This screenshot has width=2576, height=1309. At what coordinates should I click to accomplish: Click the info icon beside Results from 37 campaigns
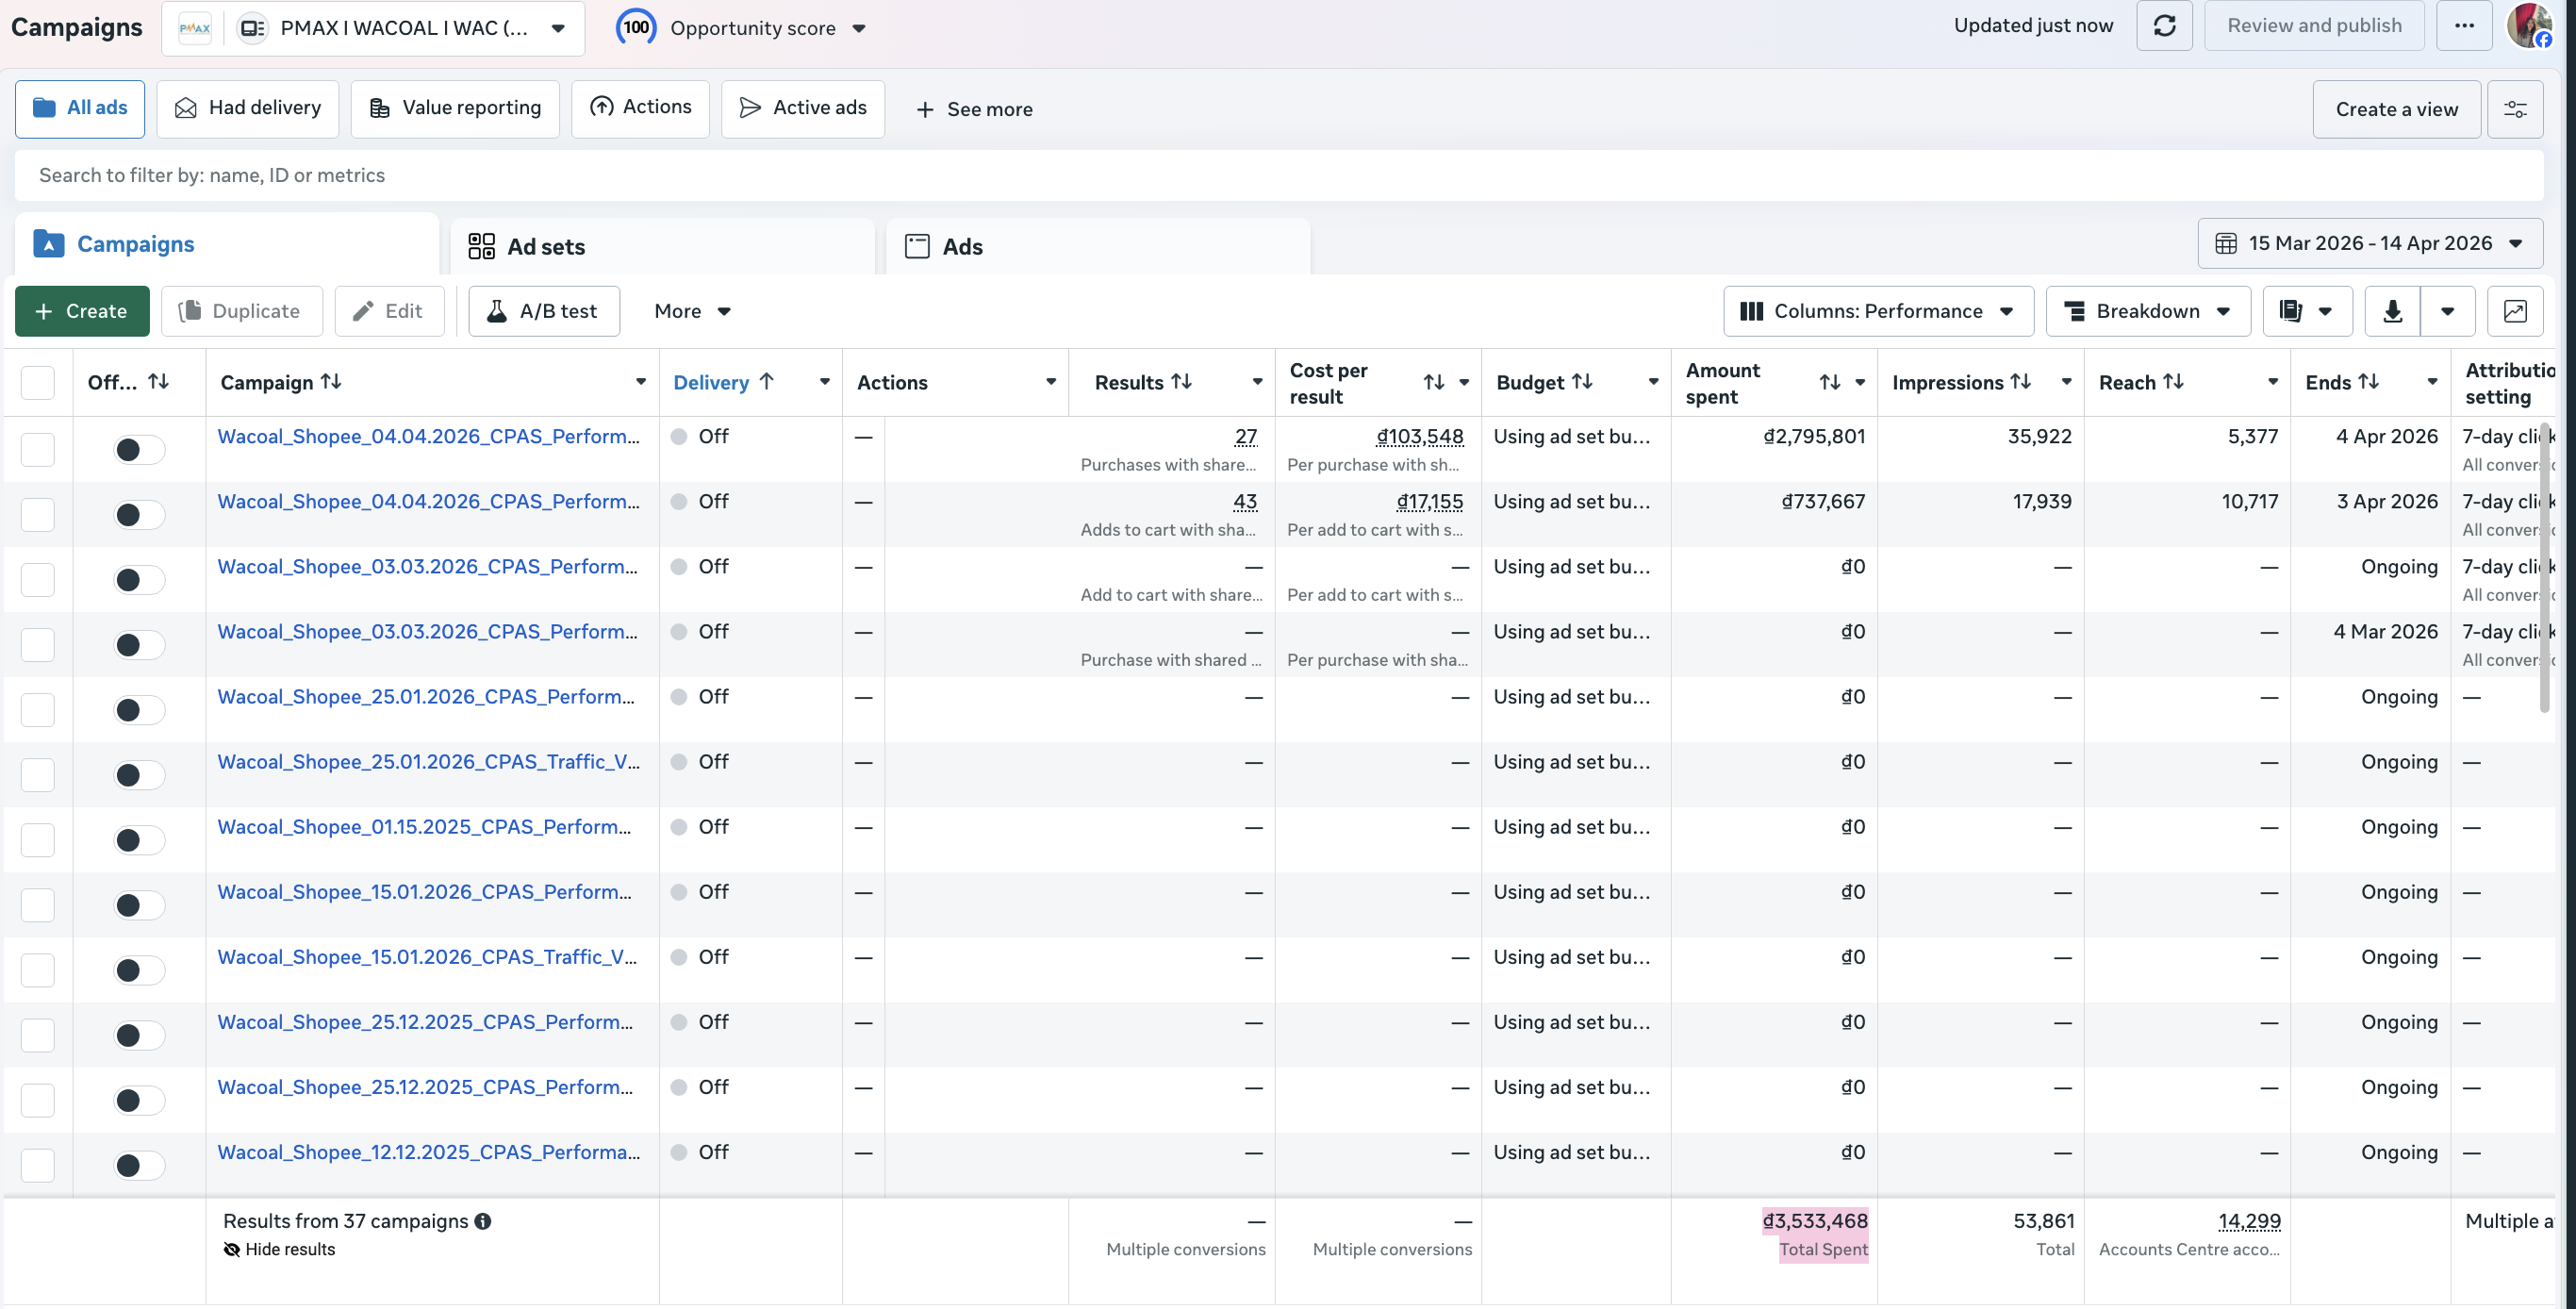483,1221
